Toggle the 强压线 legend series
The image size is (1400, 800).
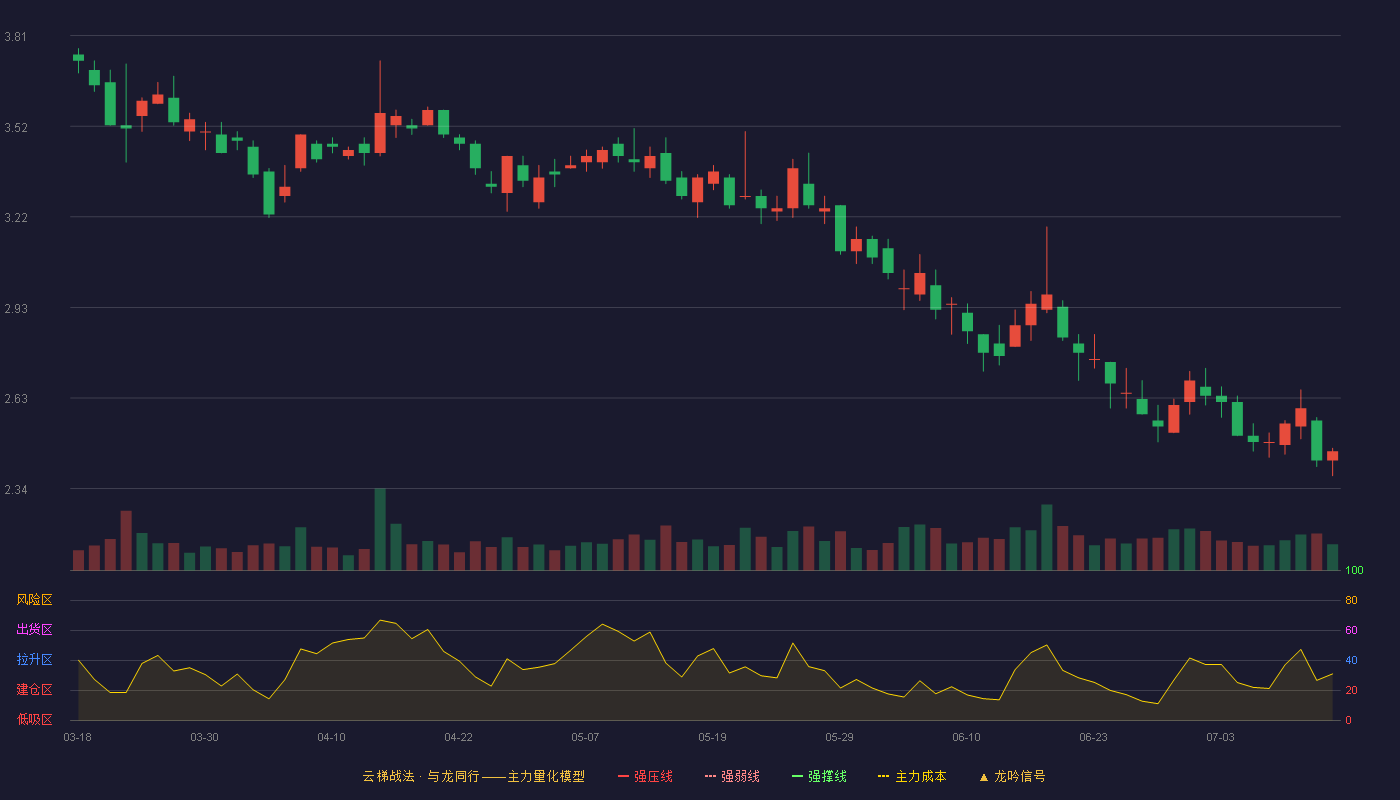coord(645,776)
